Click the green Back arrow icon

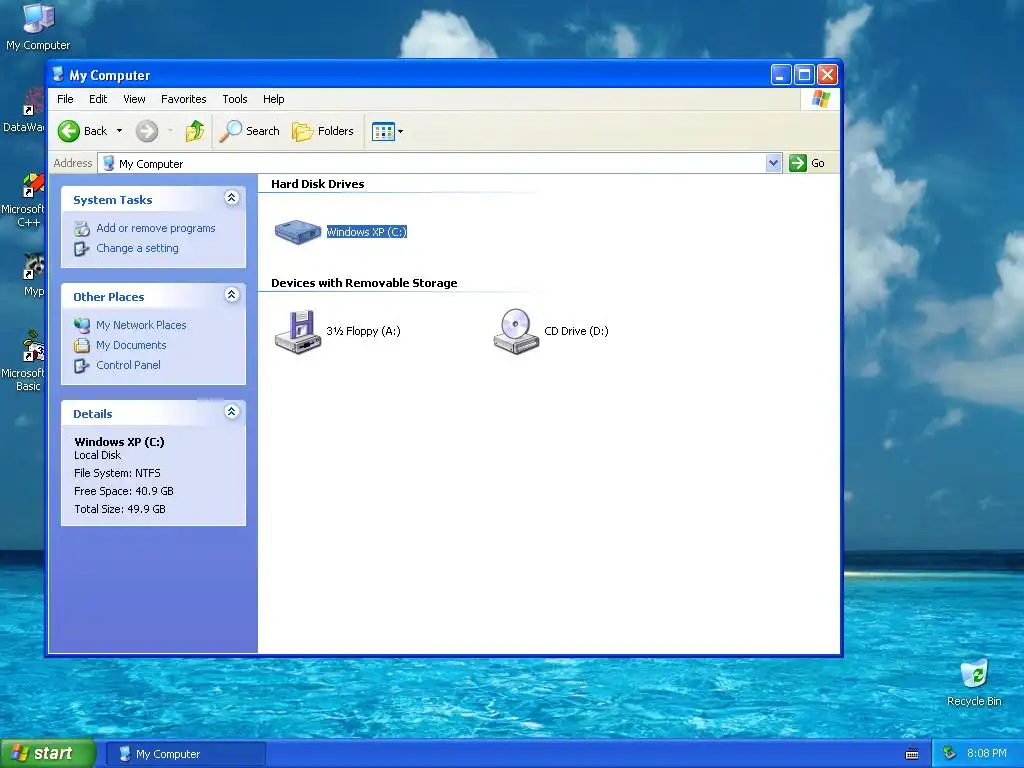click(69, 131)
